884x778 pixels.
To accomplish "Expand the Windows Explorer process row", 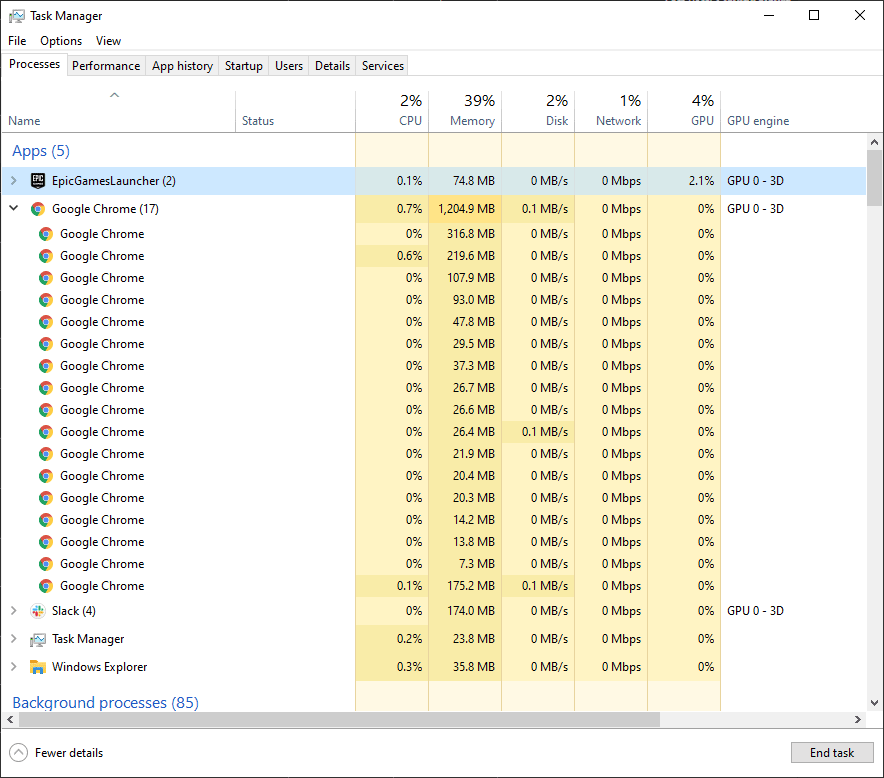I will pyautogui.click(x=14, y=666).
